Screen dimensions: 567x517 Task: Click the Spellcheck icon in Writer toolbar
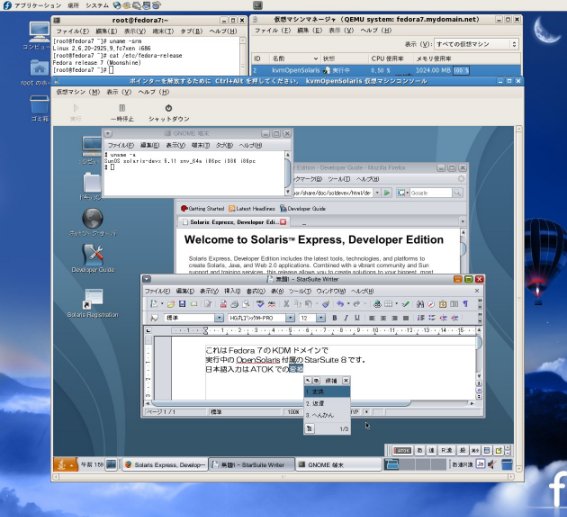[x=260, y=304]
